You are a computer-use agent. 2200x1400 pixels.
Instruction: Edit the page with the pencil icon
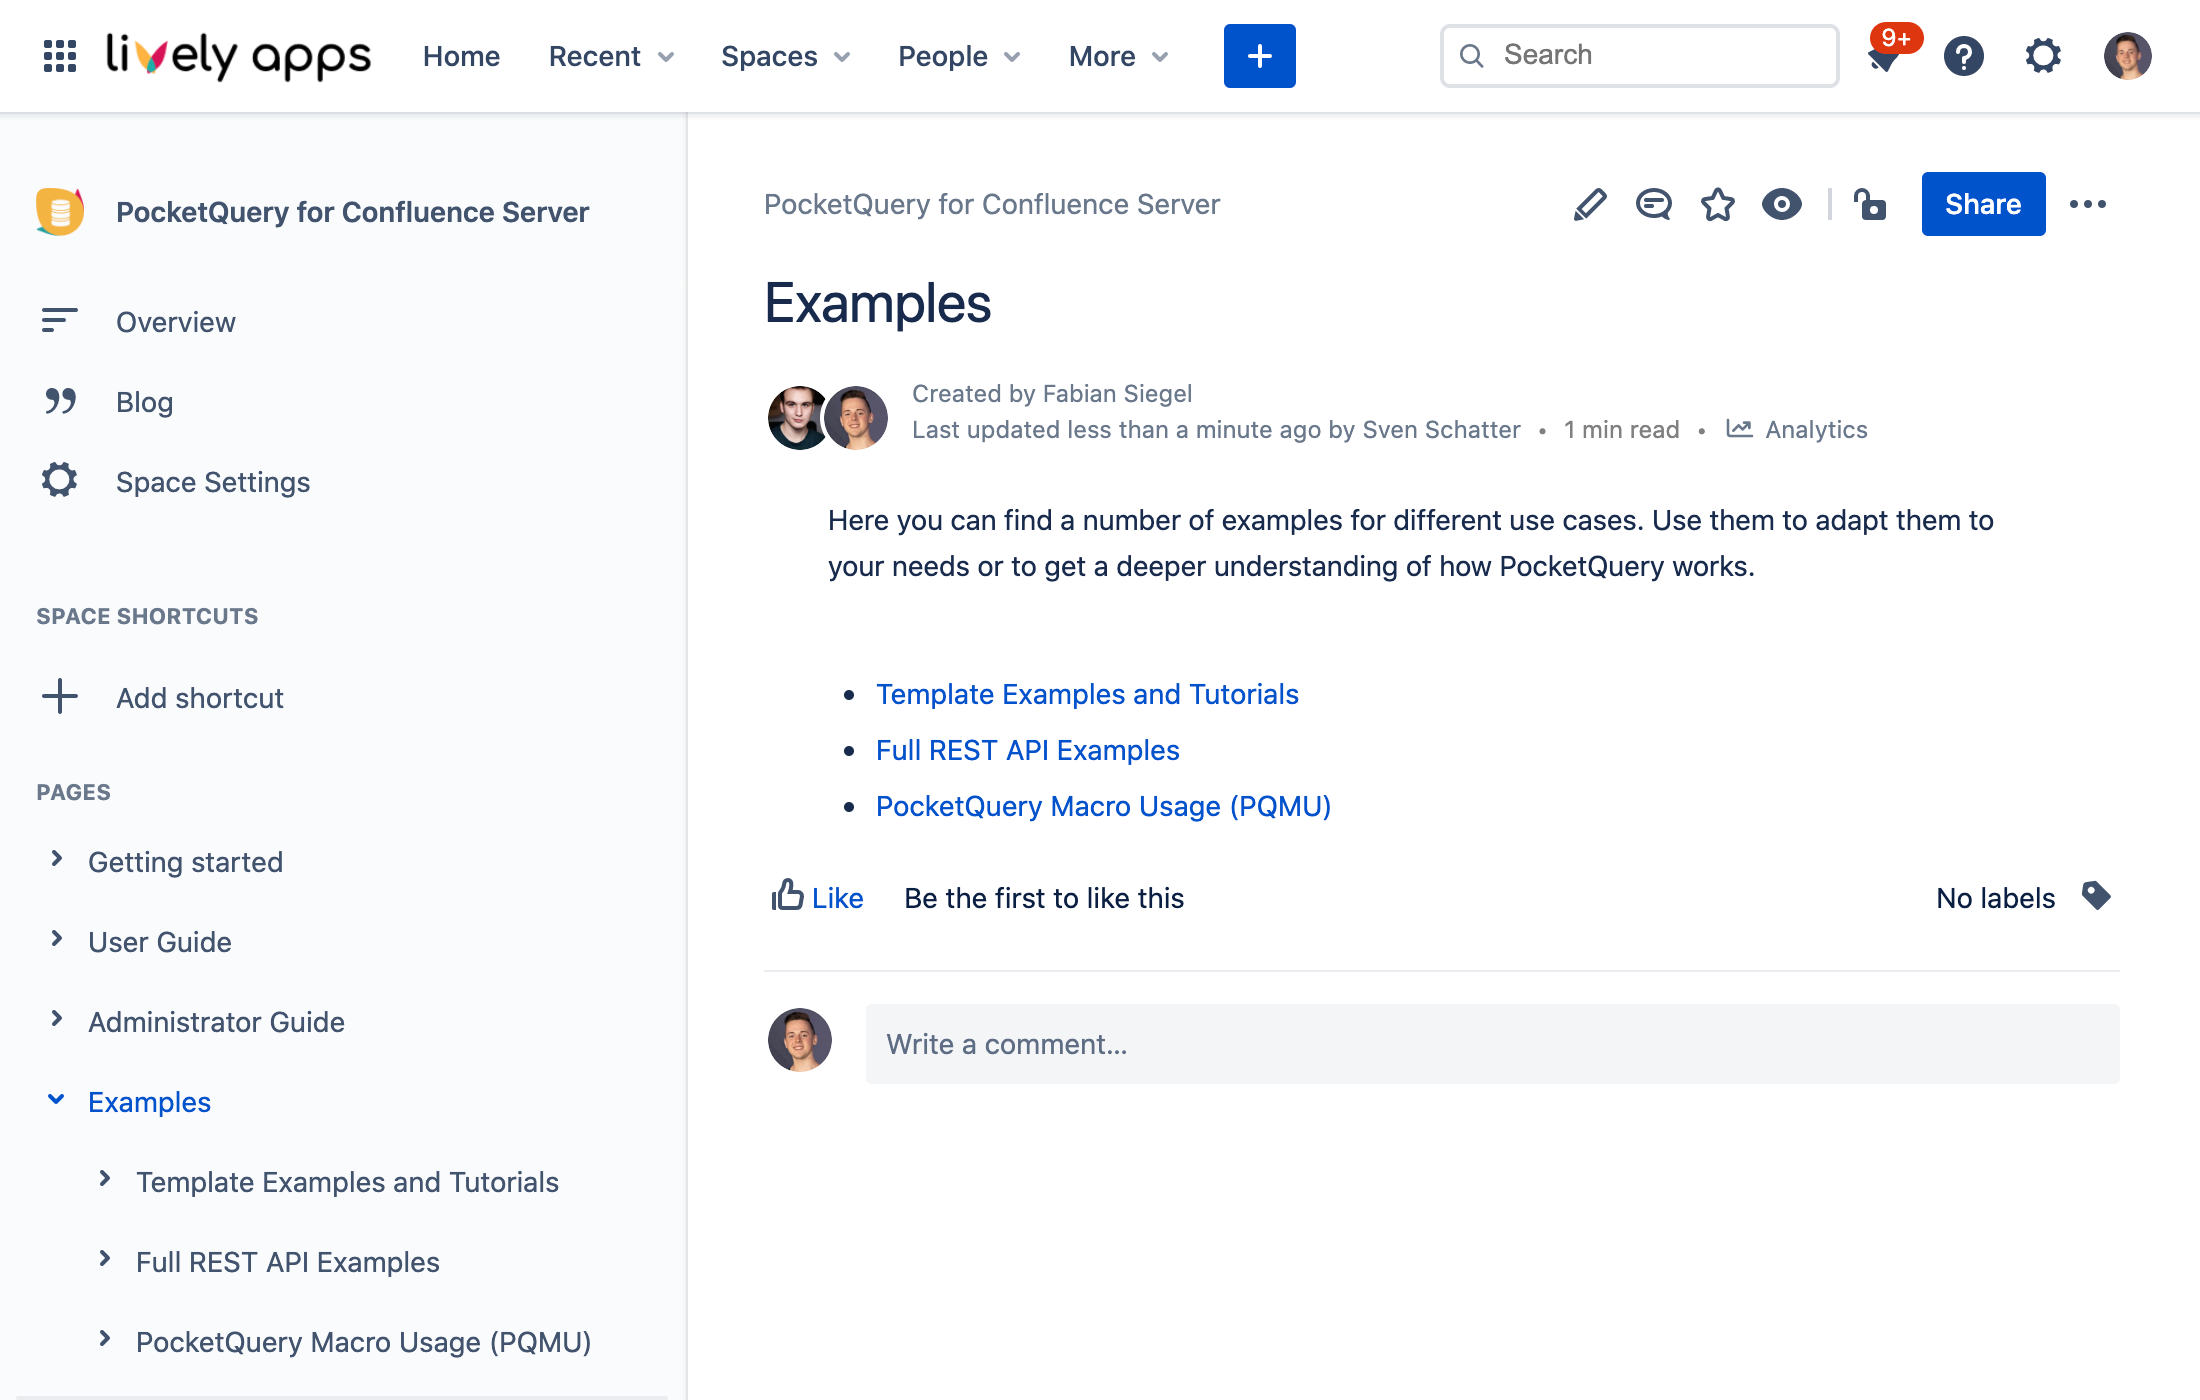click(1590, 204)
